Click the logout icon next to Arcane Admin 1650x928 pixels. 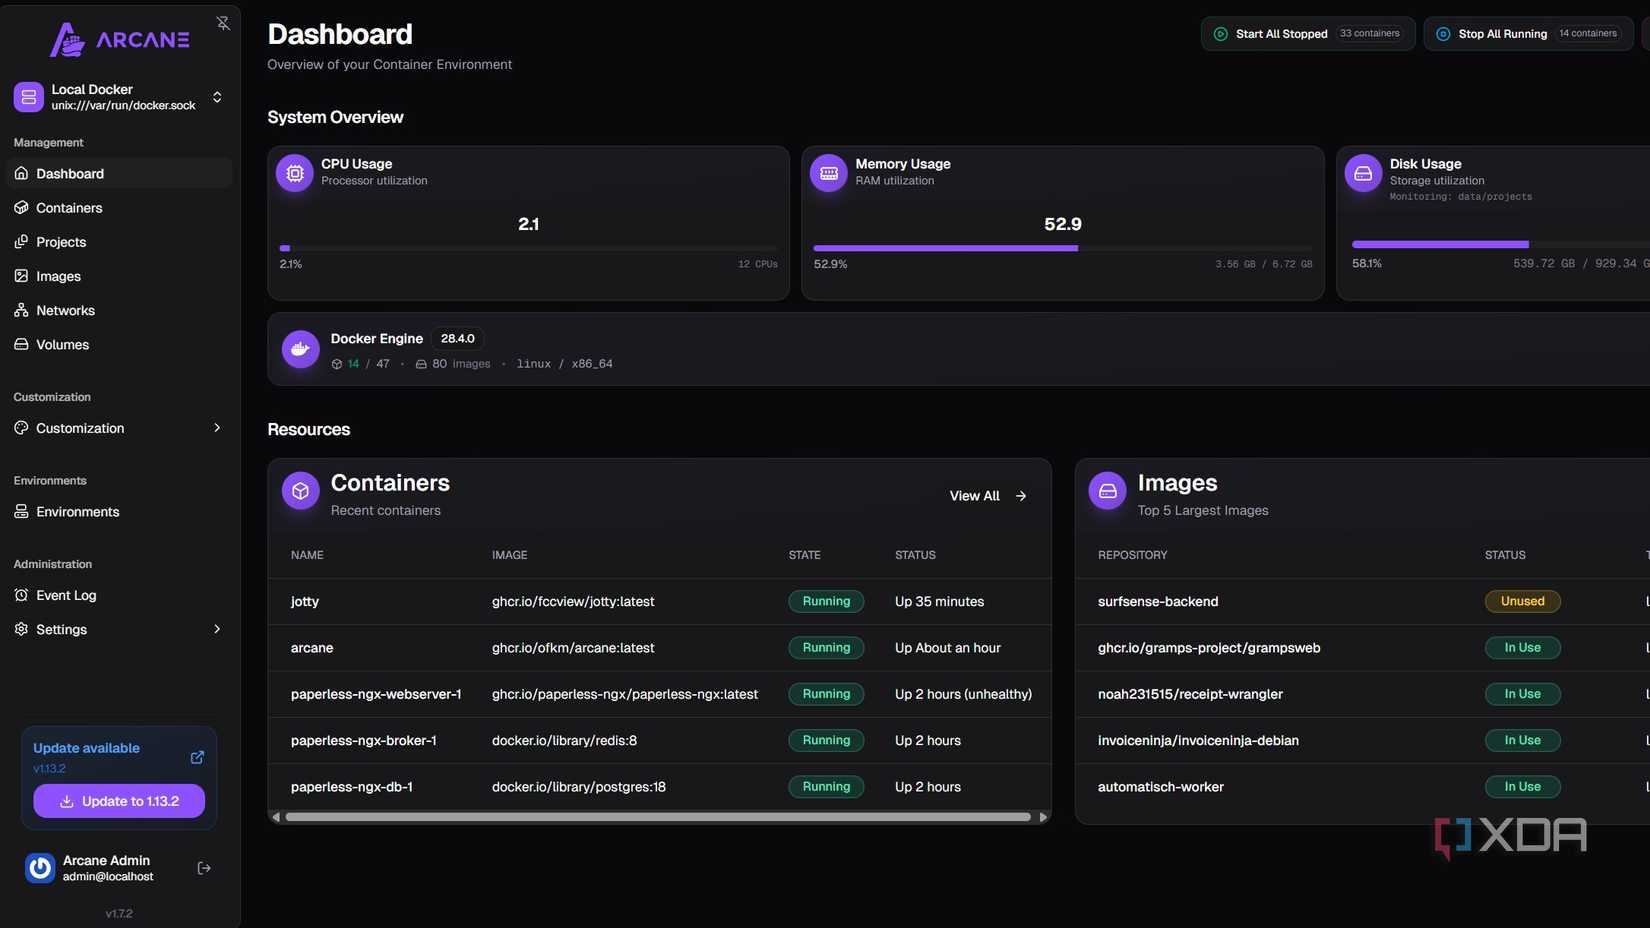pyautogui.click(x=203, y=867)
